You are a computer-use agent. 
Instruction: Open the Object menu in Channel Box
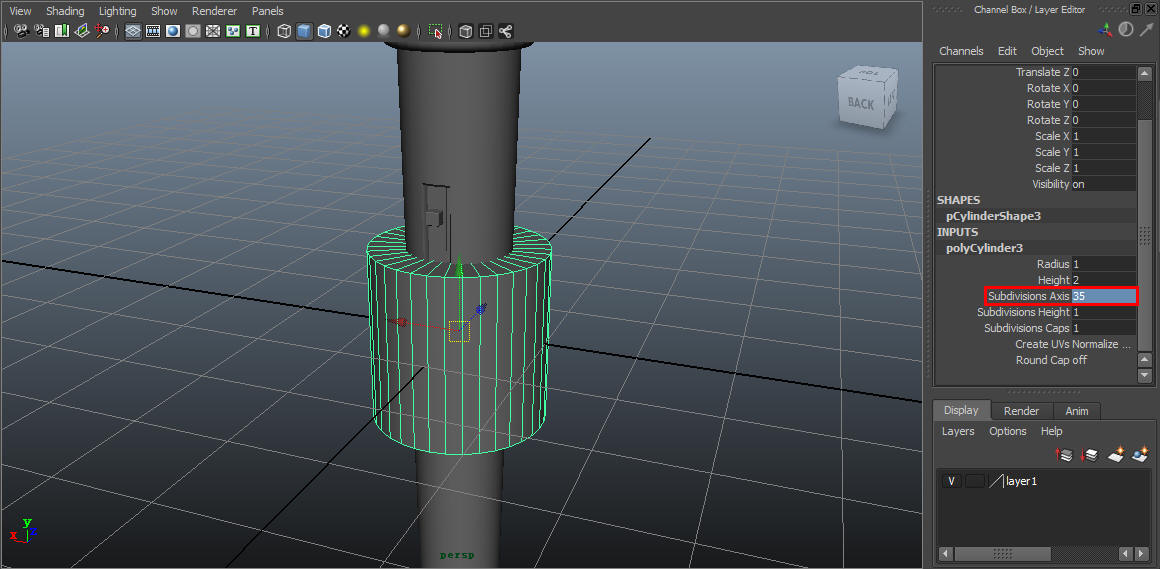tap(1047, 51)
